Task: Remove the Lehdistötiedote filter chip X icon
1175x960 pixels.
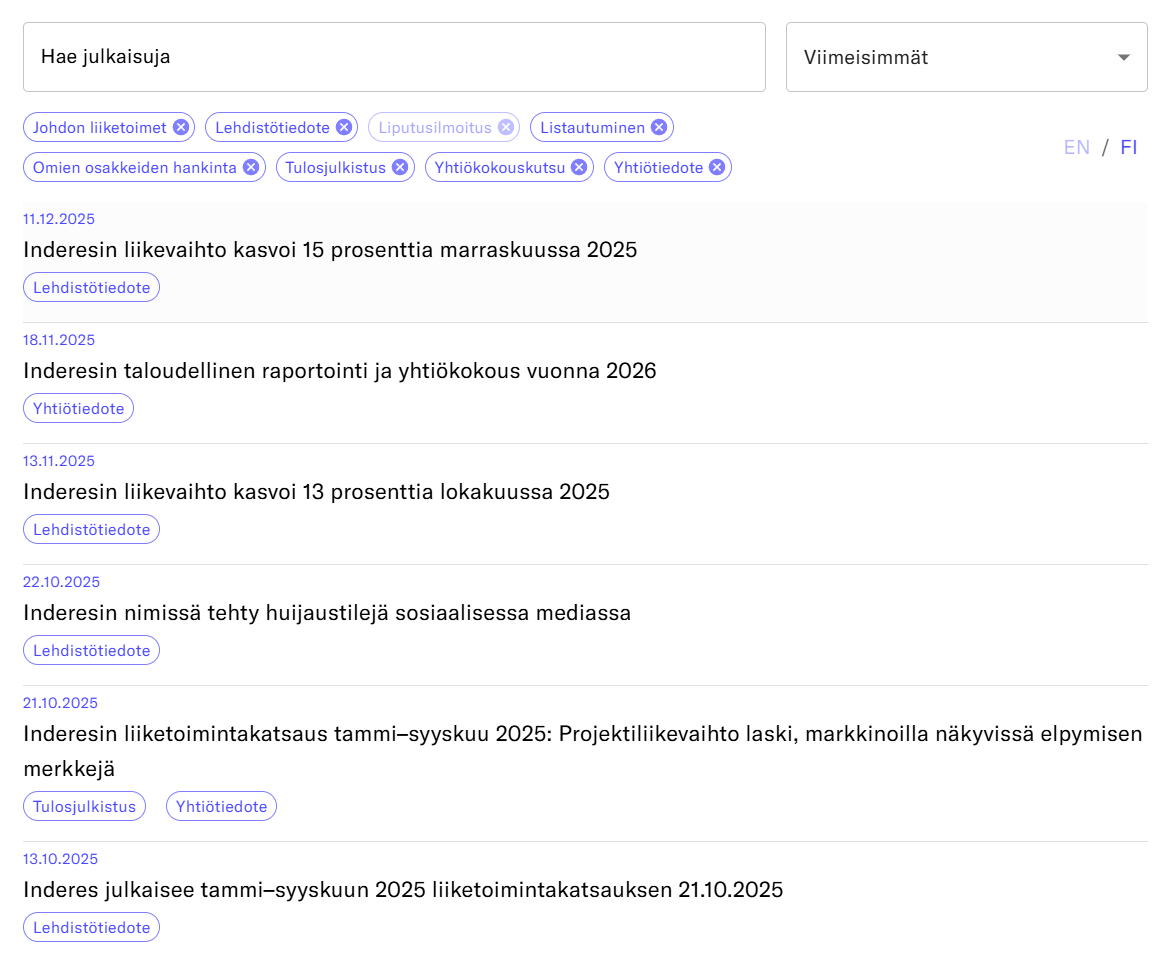Action: coord(343,127)
